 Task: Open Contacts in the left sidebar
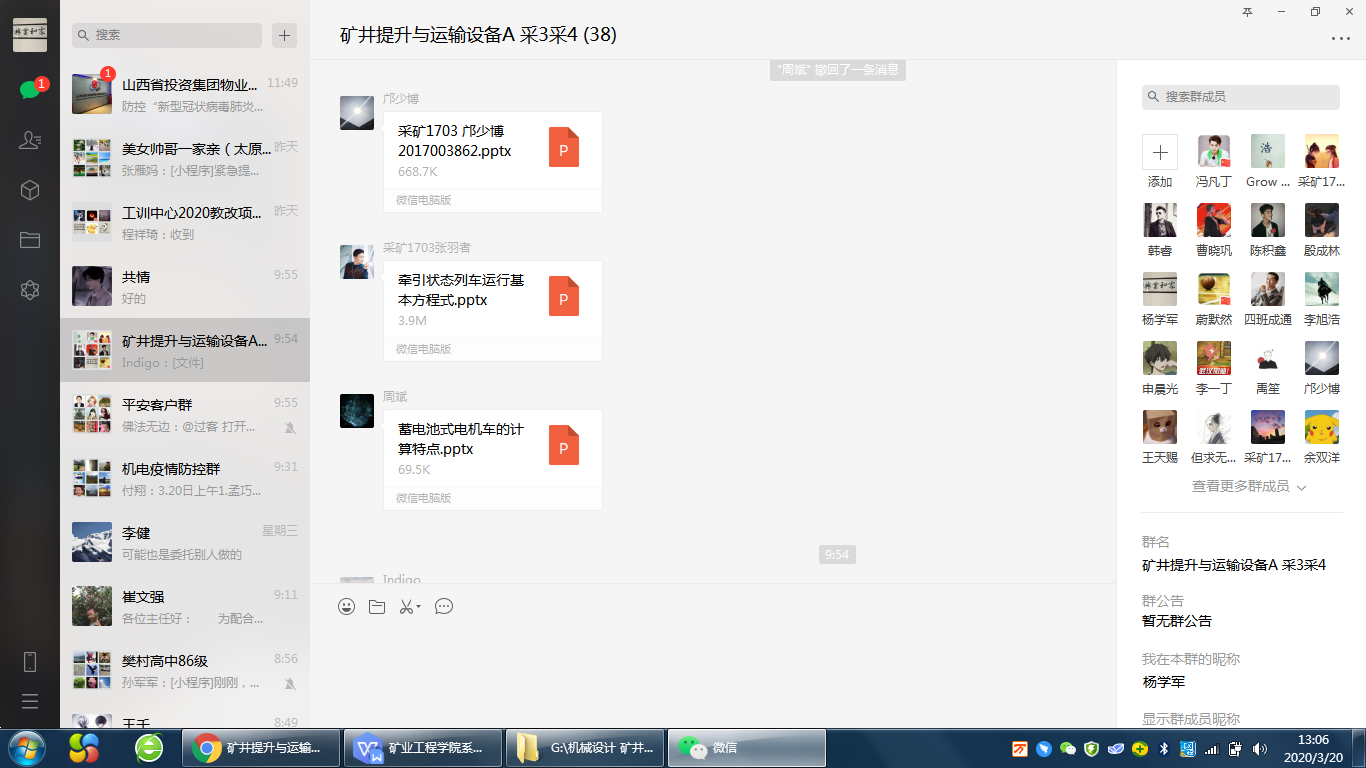[x=30, y=140]
